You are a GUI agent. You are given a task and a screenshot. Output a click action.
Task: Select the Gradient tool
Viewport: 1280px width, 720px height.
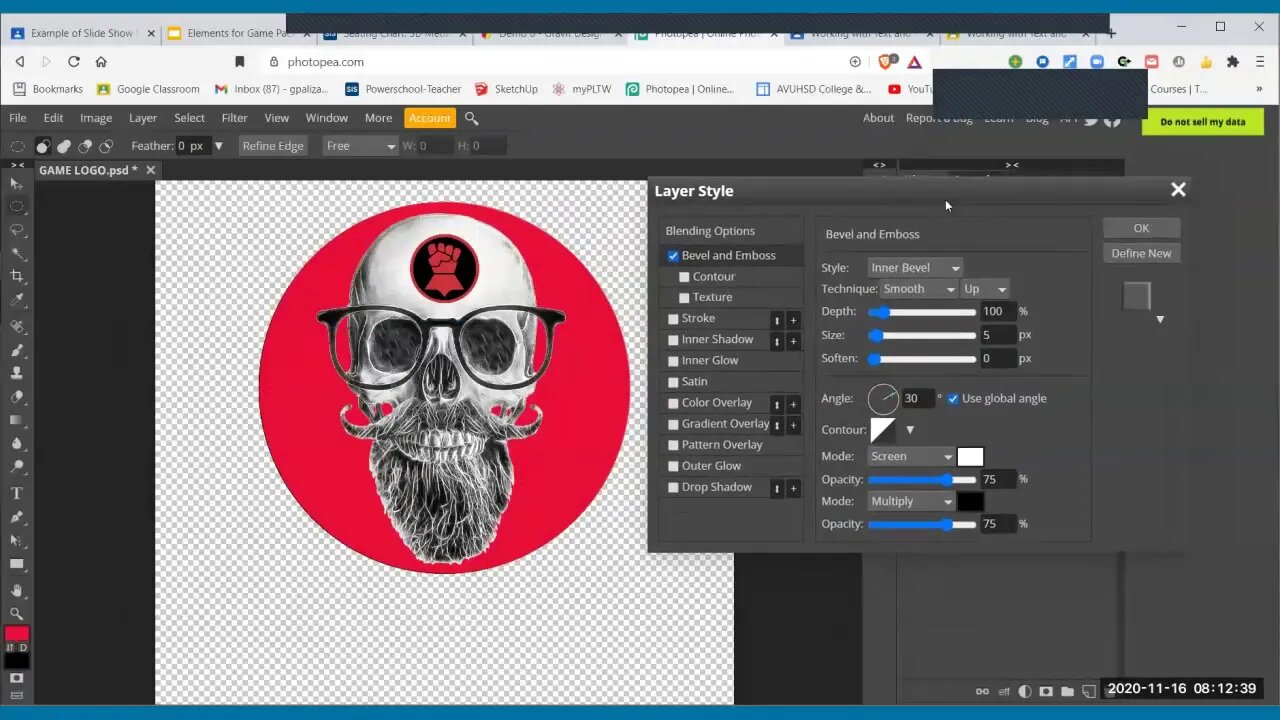click(x=16, y=420)
